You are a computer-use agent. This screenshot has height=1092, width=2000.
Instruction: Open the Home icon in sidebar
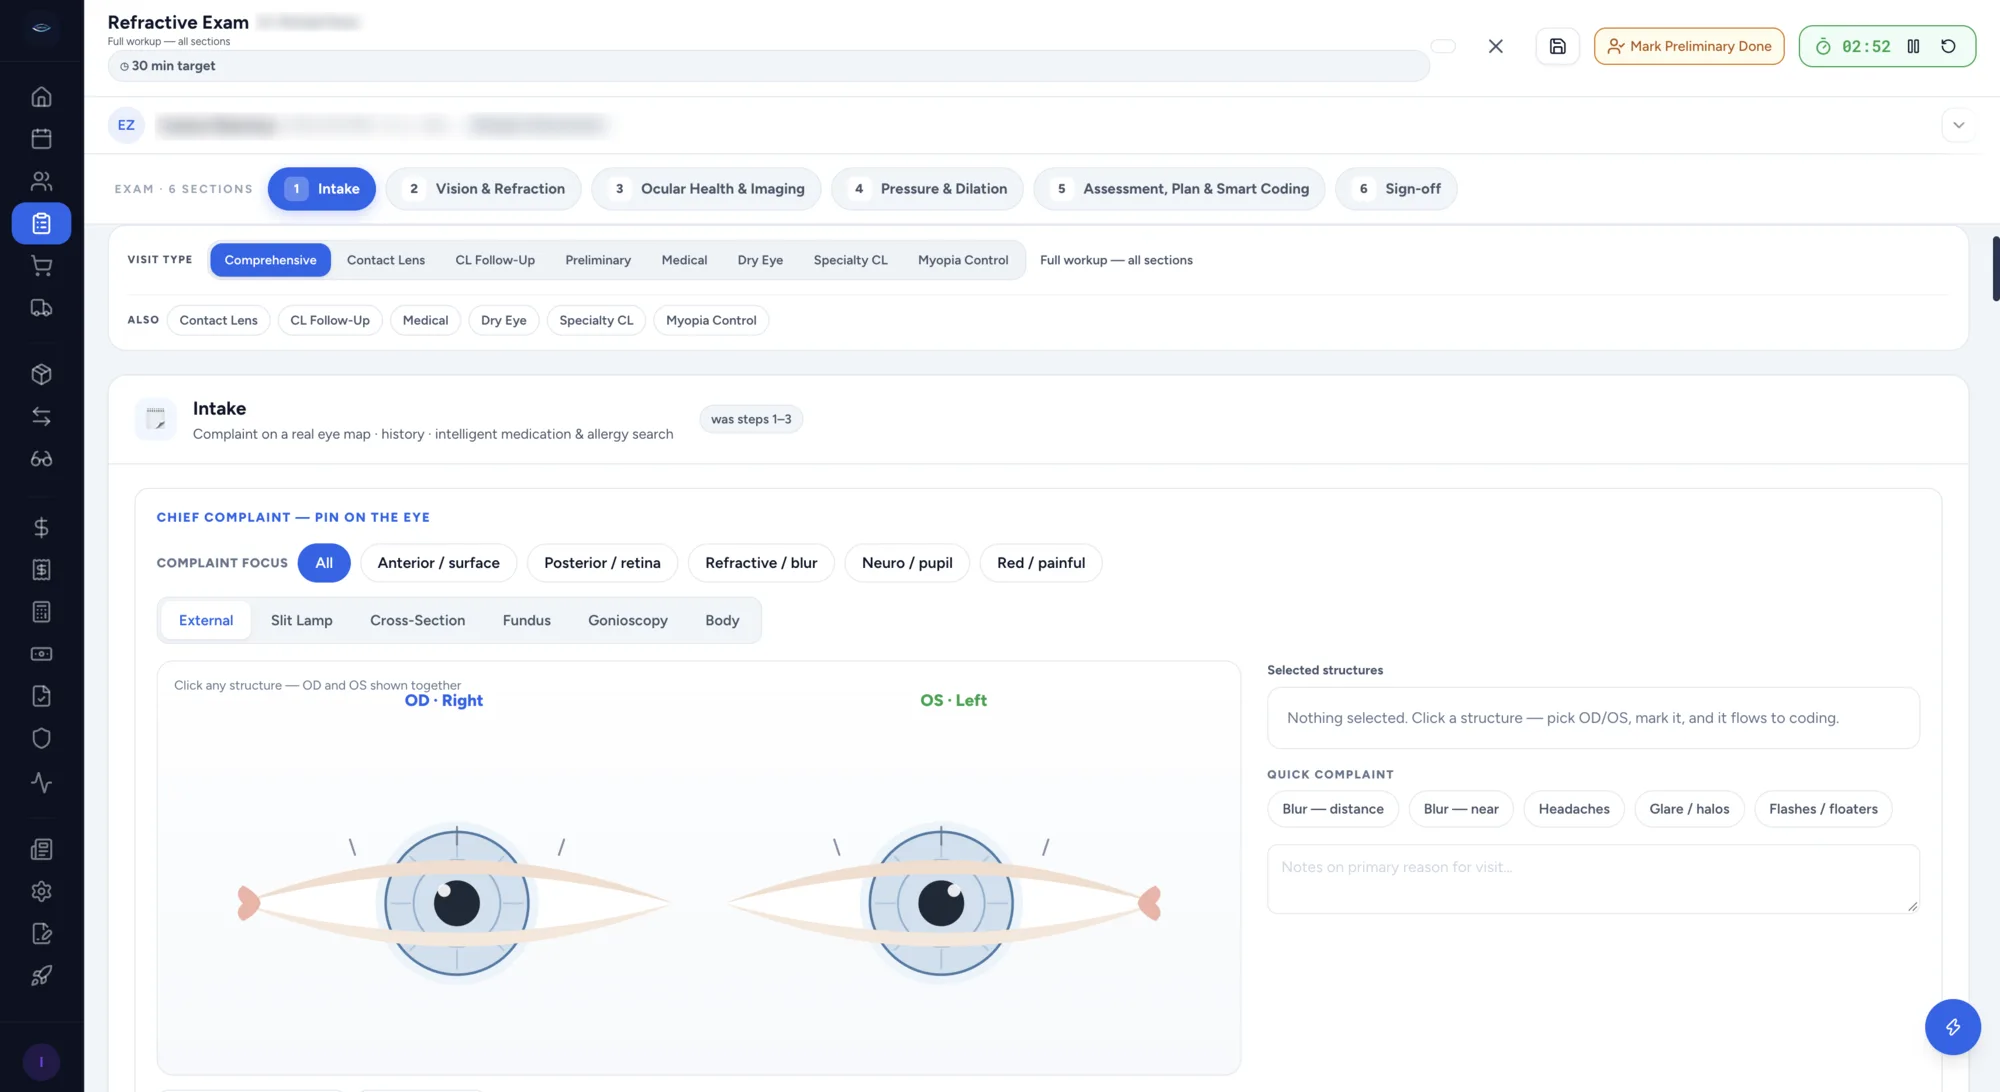click(x=41, y=97)
